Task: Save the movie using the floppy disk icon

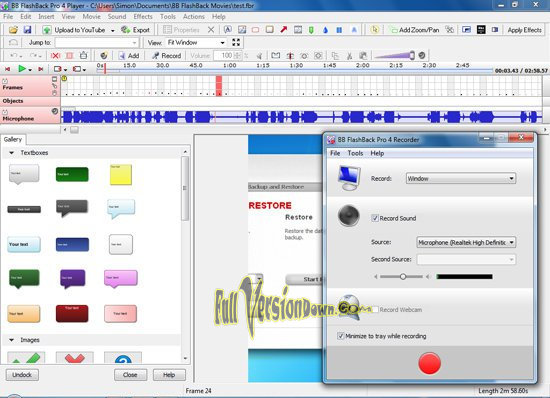Action: [x=27, y=30]
